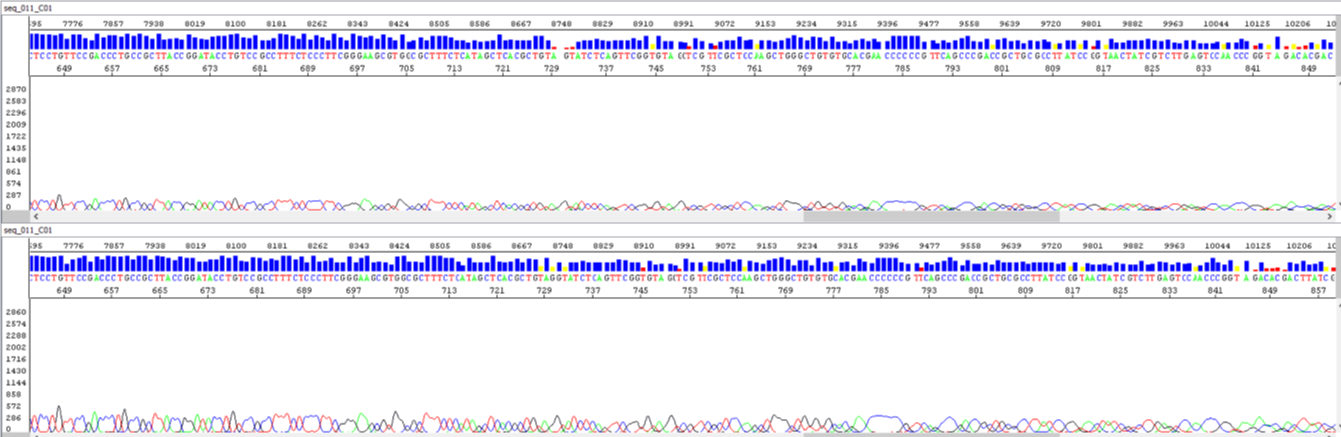Screen dimensions: 1341x437
Task: Click yellow quality bar near position 745, top panel
Action: [652, 46]
